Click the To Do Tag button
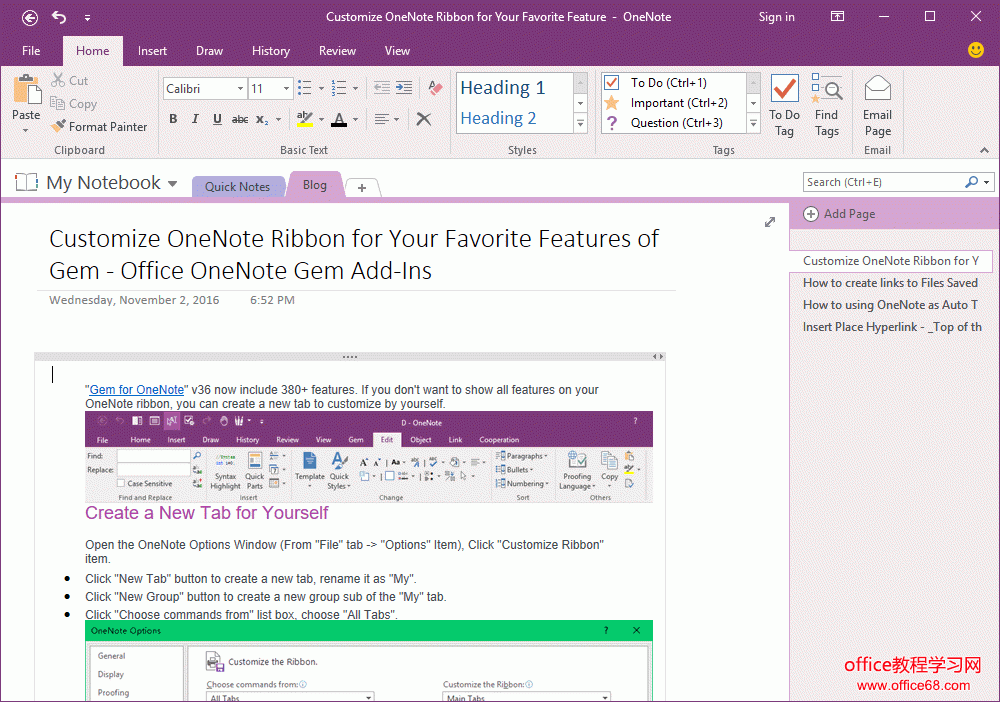 (x=784, y=106)
